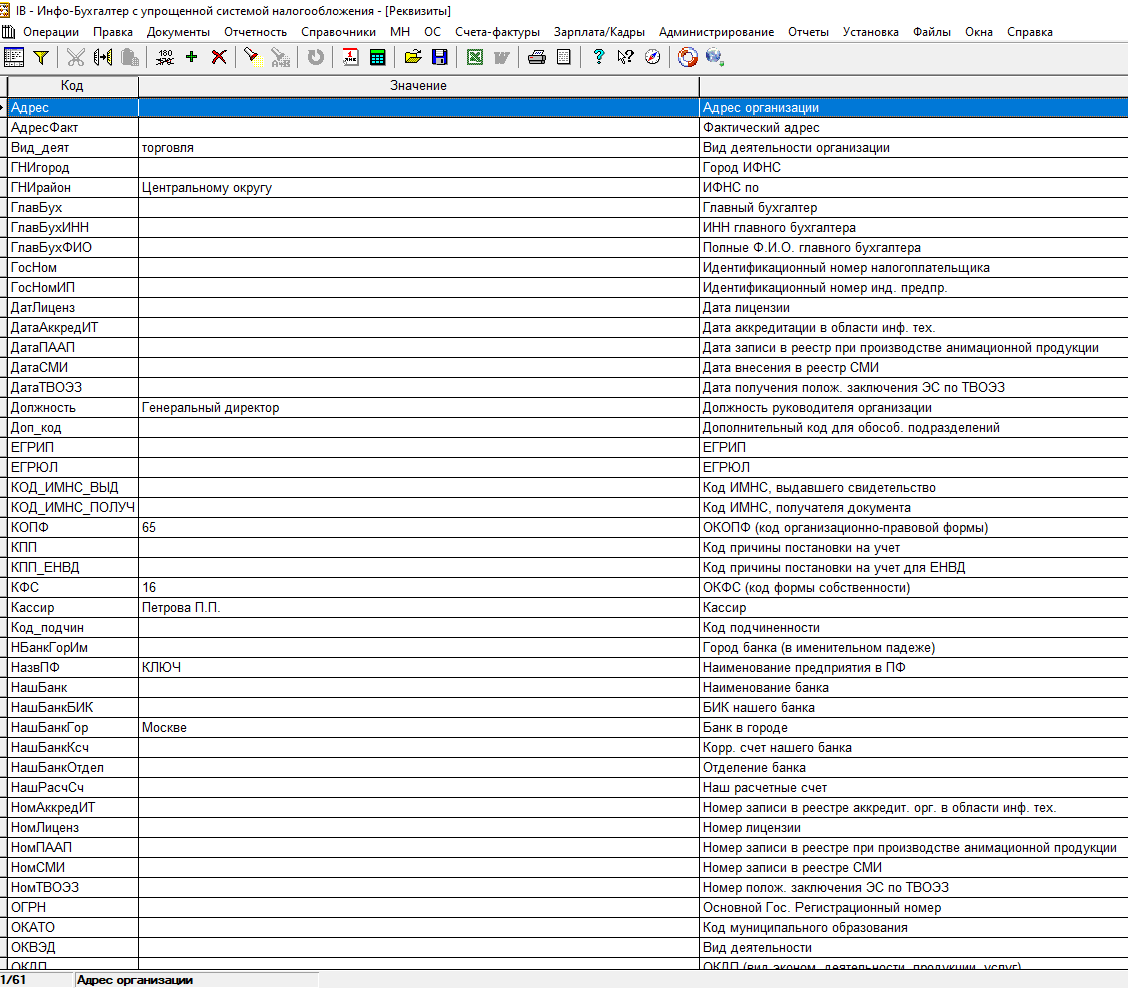Click the БИК нашего банка description
The height and width of the screenshot is (988, 1128).
(x=914, y=707)
